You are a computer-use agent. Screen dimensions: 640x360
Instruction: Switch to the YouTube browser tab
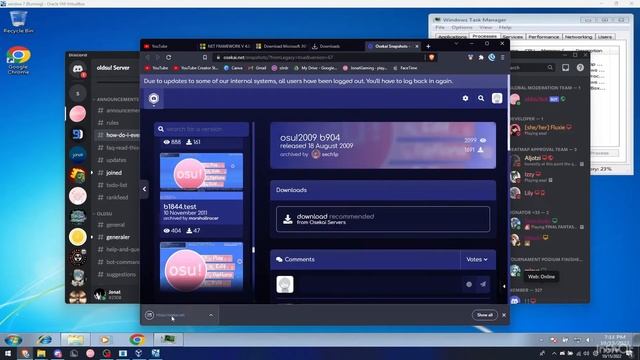[169, 46]
